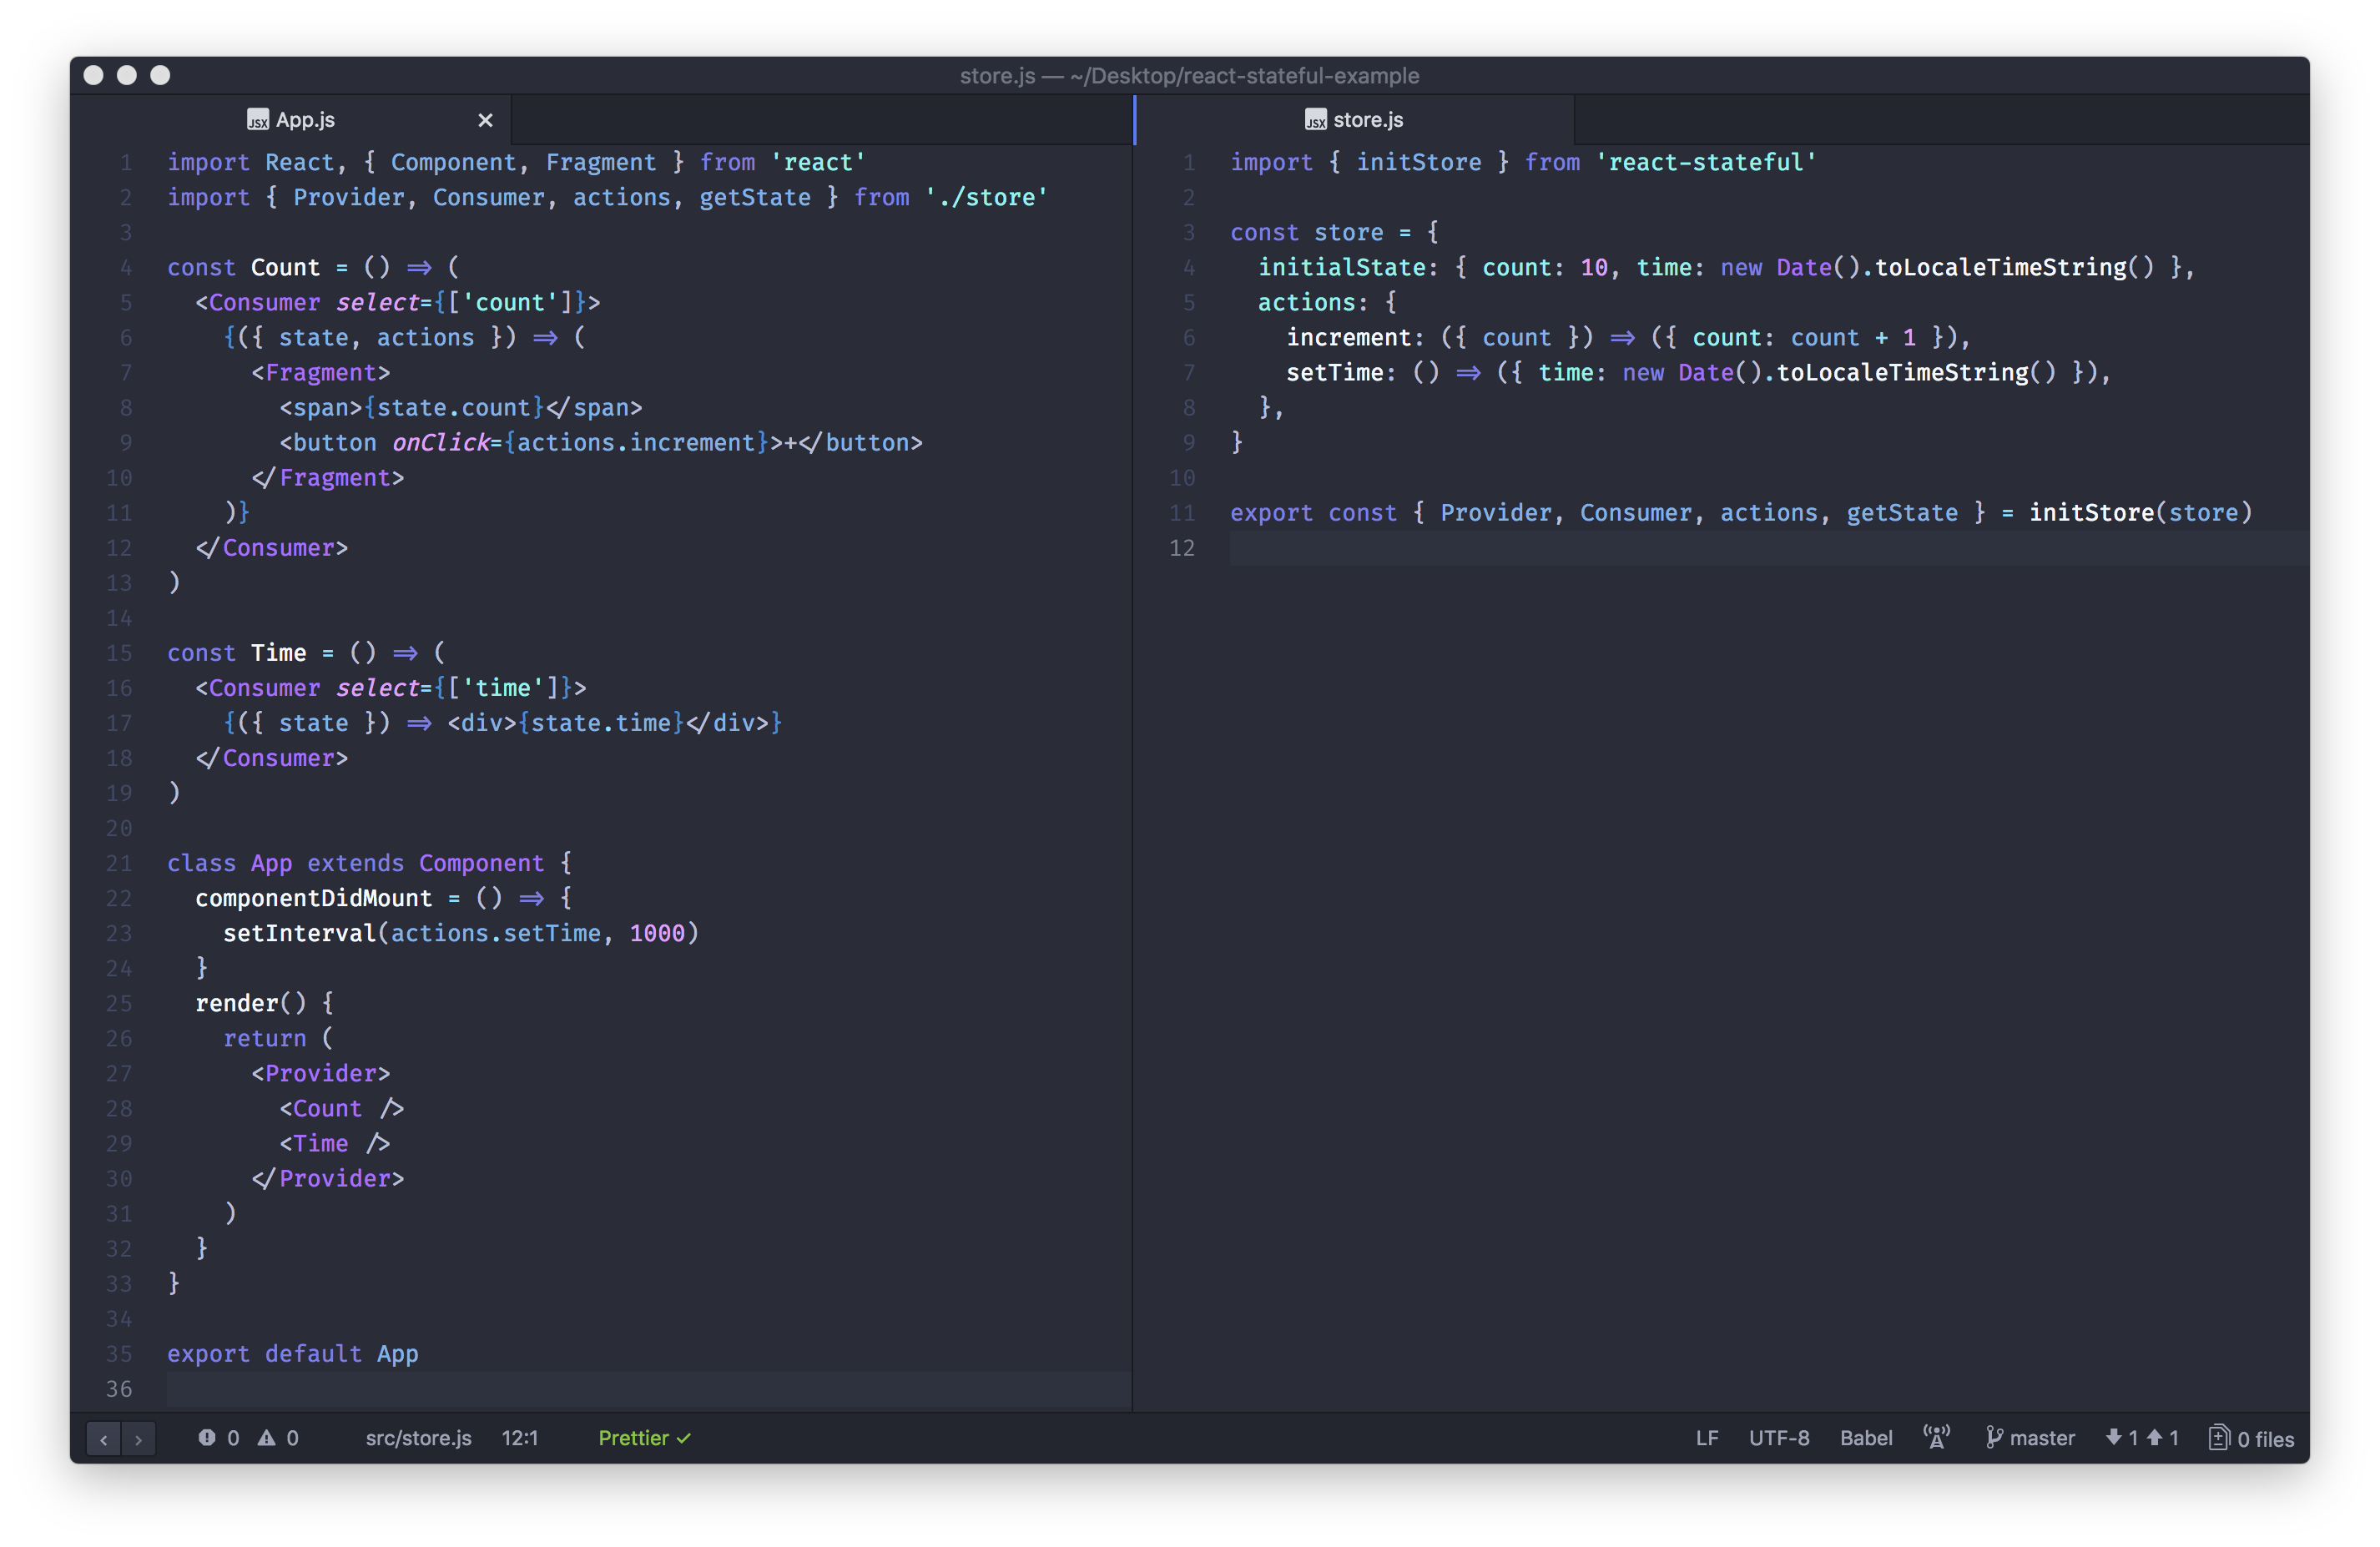Change the Babel grammar selector
Viewport: 2380px width, 1547px height.
(1865, 1438)
